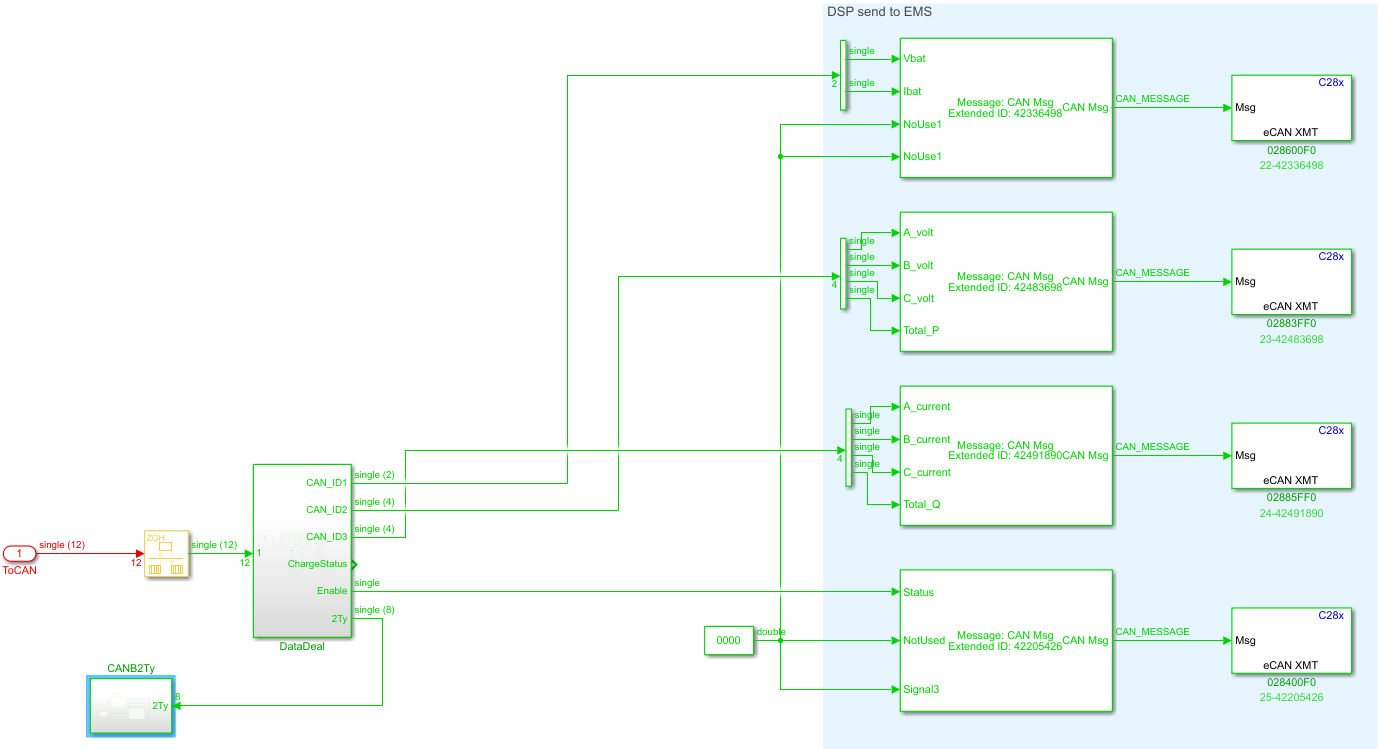Select the DataDeal subsystem block
The width and height of the screenshot is (1380, 749).
302,550
